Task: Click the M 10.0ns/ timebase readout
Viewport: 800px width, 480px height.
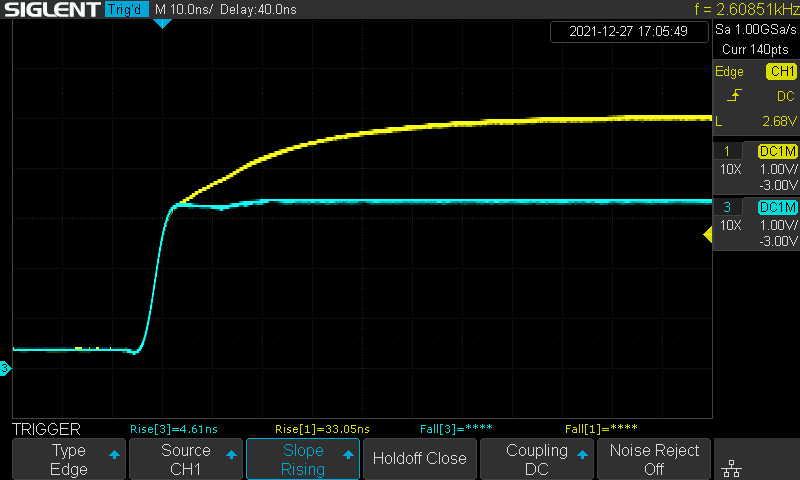Action: tap(184, 9)
